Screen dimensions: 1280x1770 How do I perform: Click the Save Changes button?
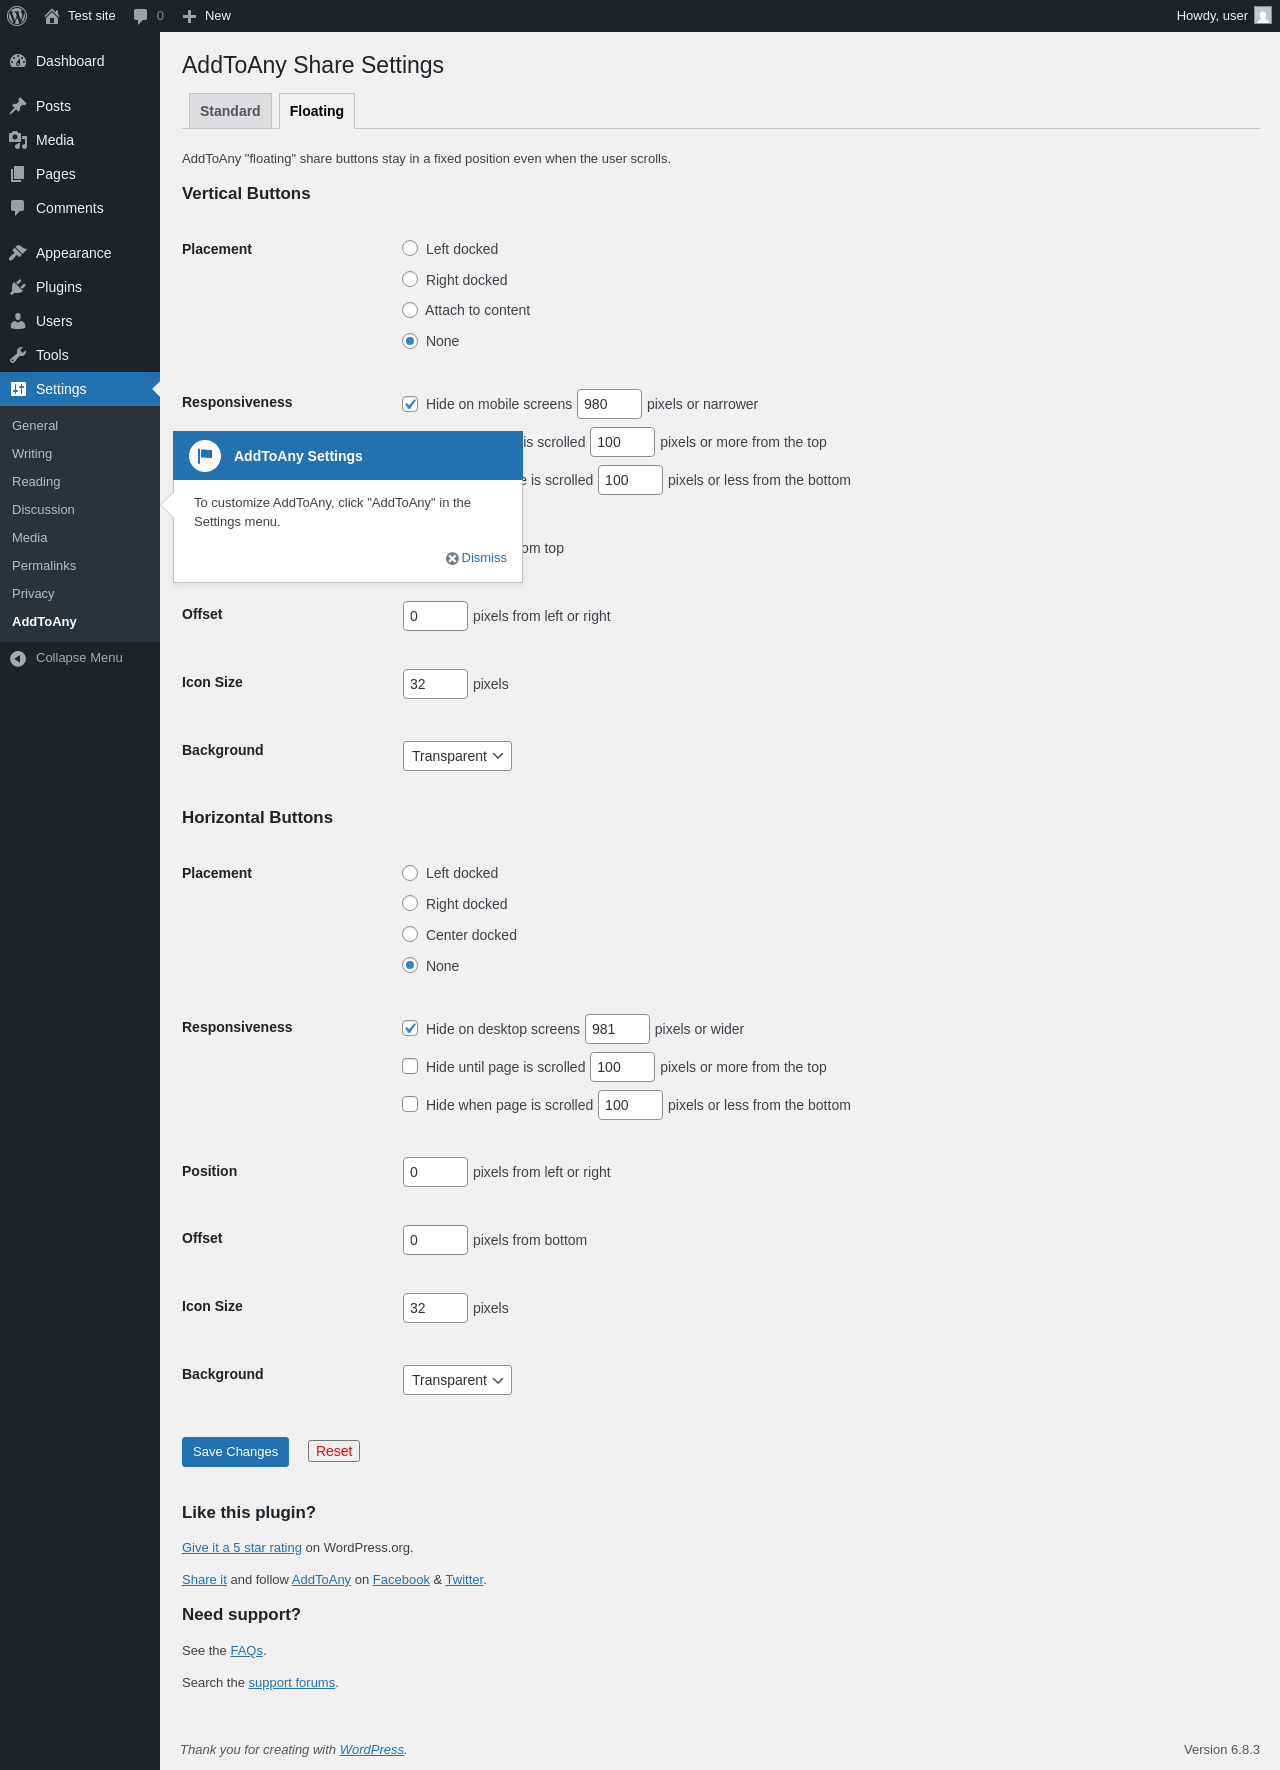(x=235, y=1452)
